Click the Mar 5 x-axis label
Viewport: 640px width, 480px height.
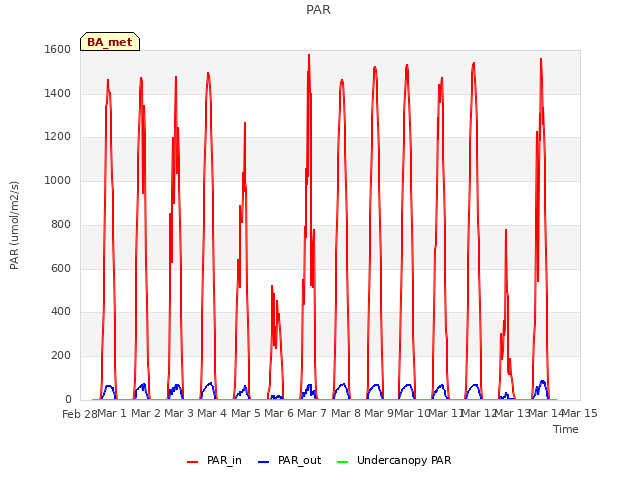coord(246,413)
